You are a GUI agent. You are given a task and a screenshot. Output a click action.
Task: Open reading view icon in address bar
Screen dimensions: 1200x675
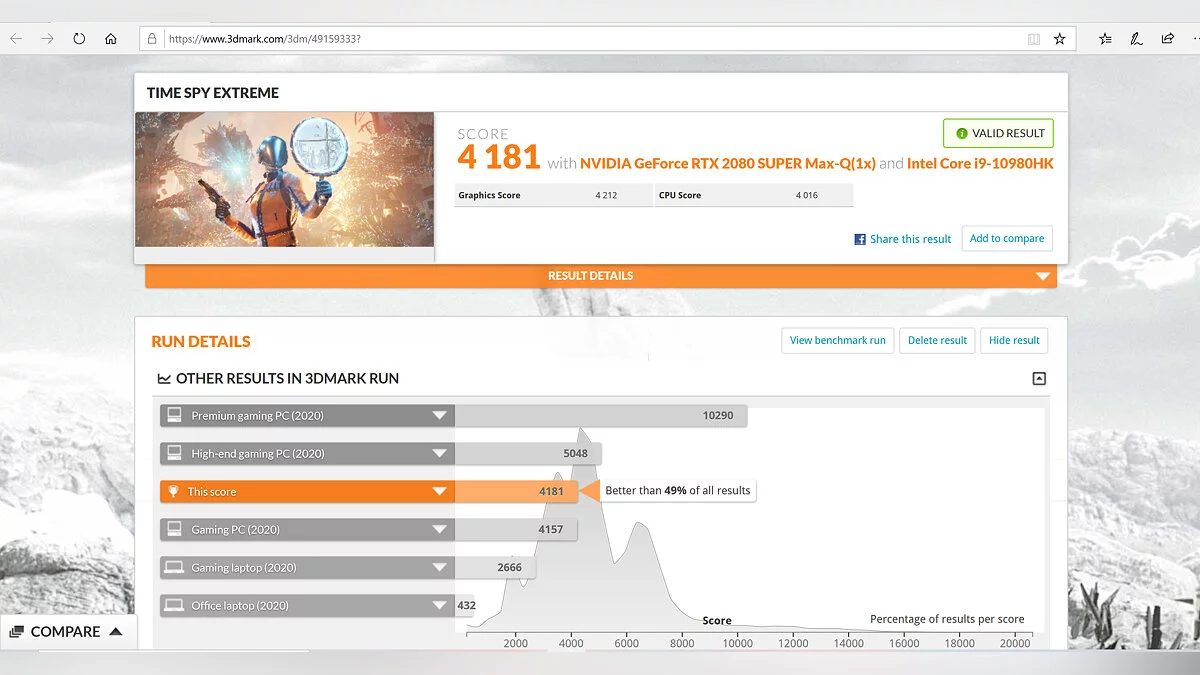[1034, 39]
